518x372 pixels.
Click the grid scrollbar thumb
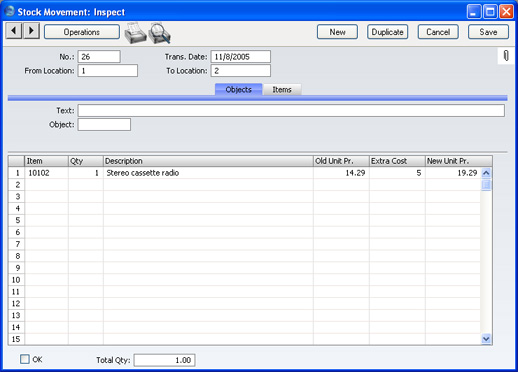tap(486, 185)
